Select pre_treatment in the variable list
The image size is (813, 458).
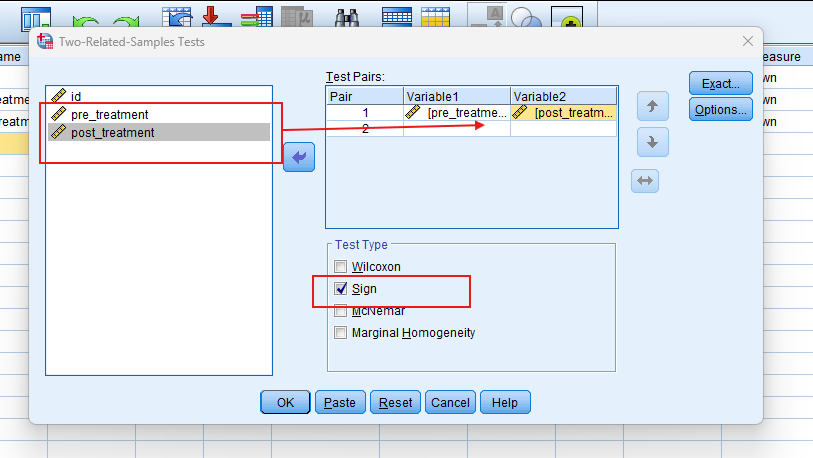109,115
